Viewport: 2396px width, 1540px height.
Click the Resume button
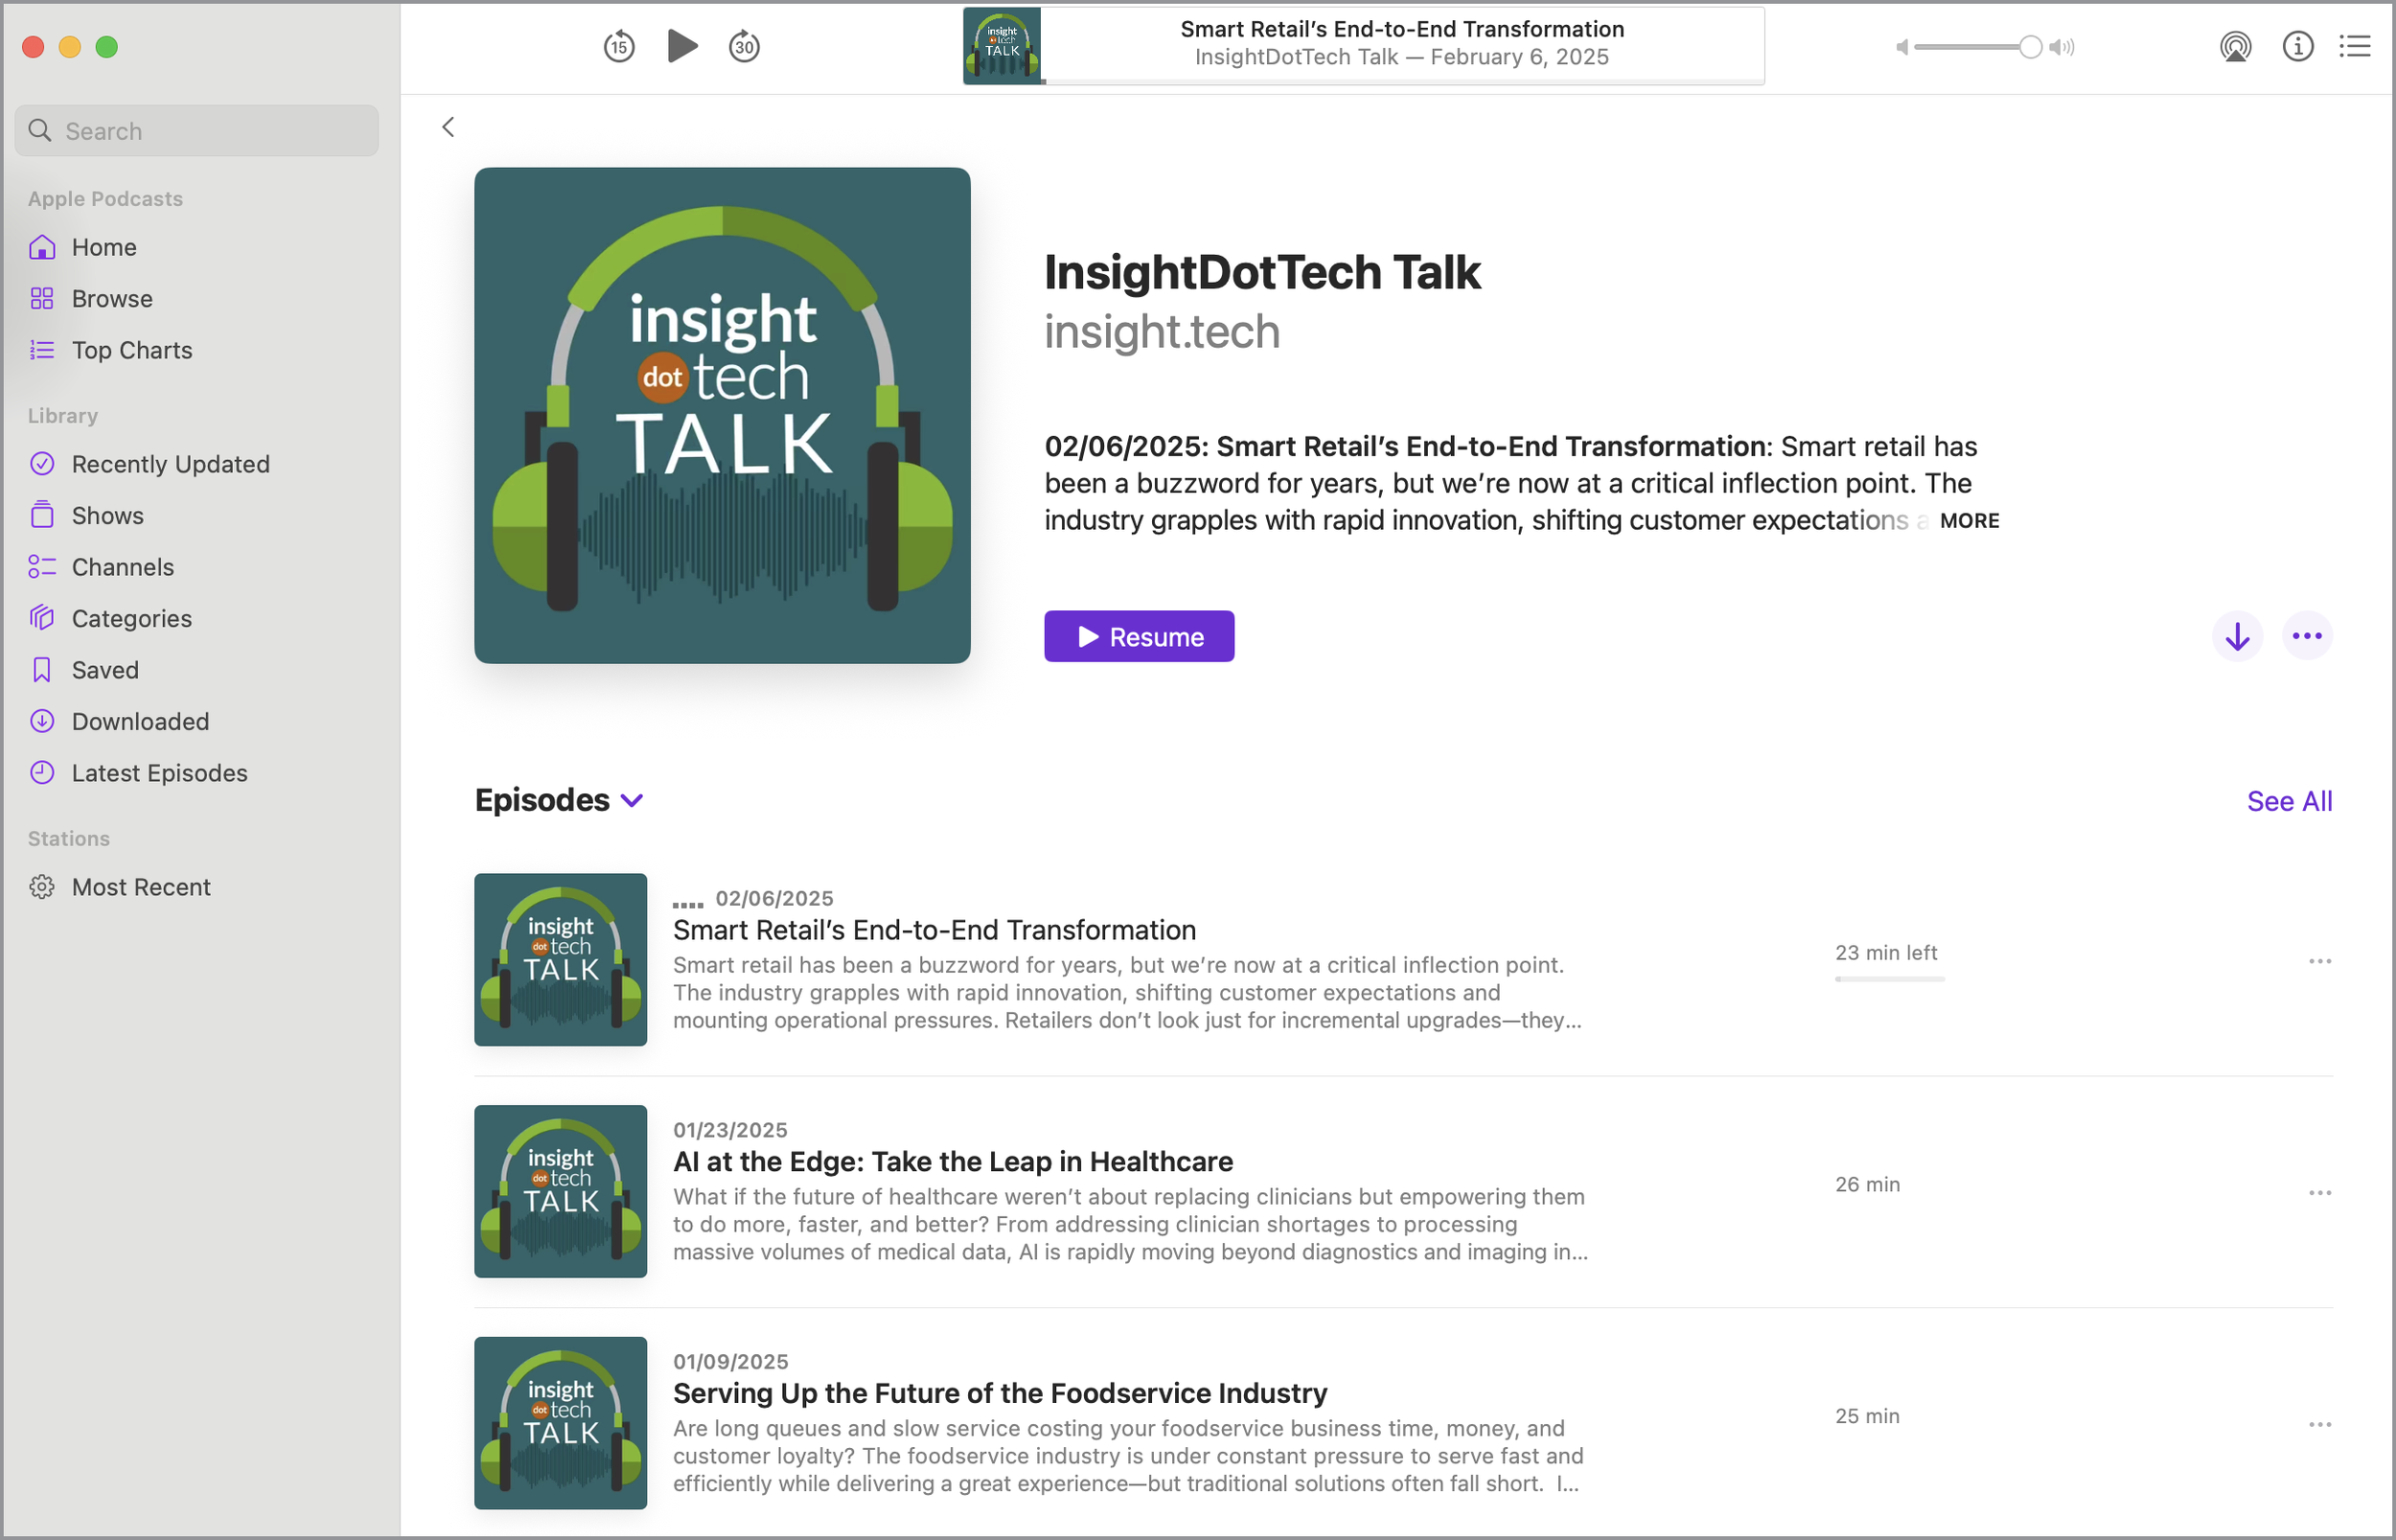coord(1139,637)
